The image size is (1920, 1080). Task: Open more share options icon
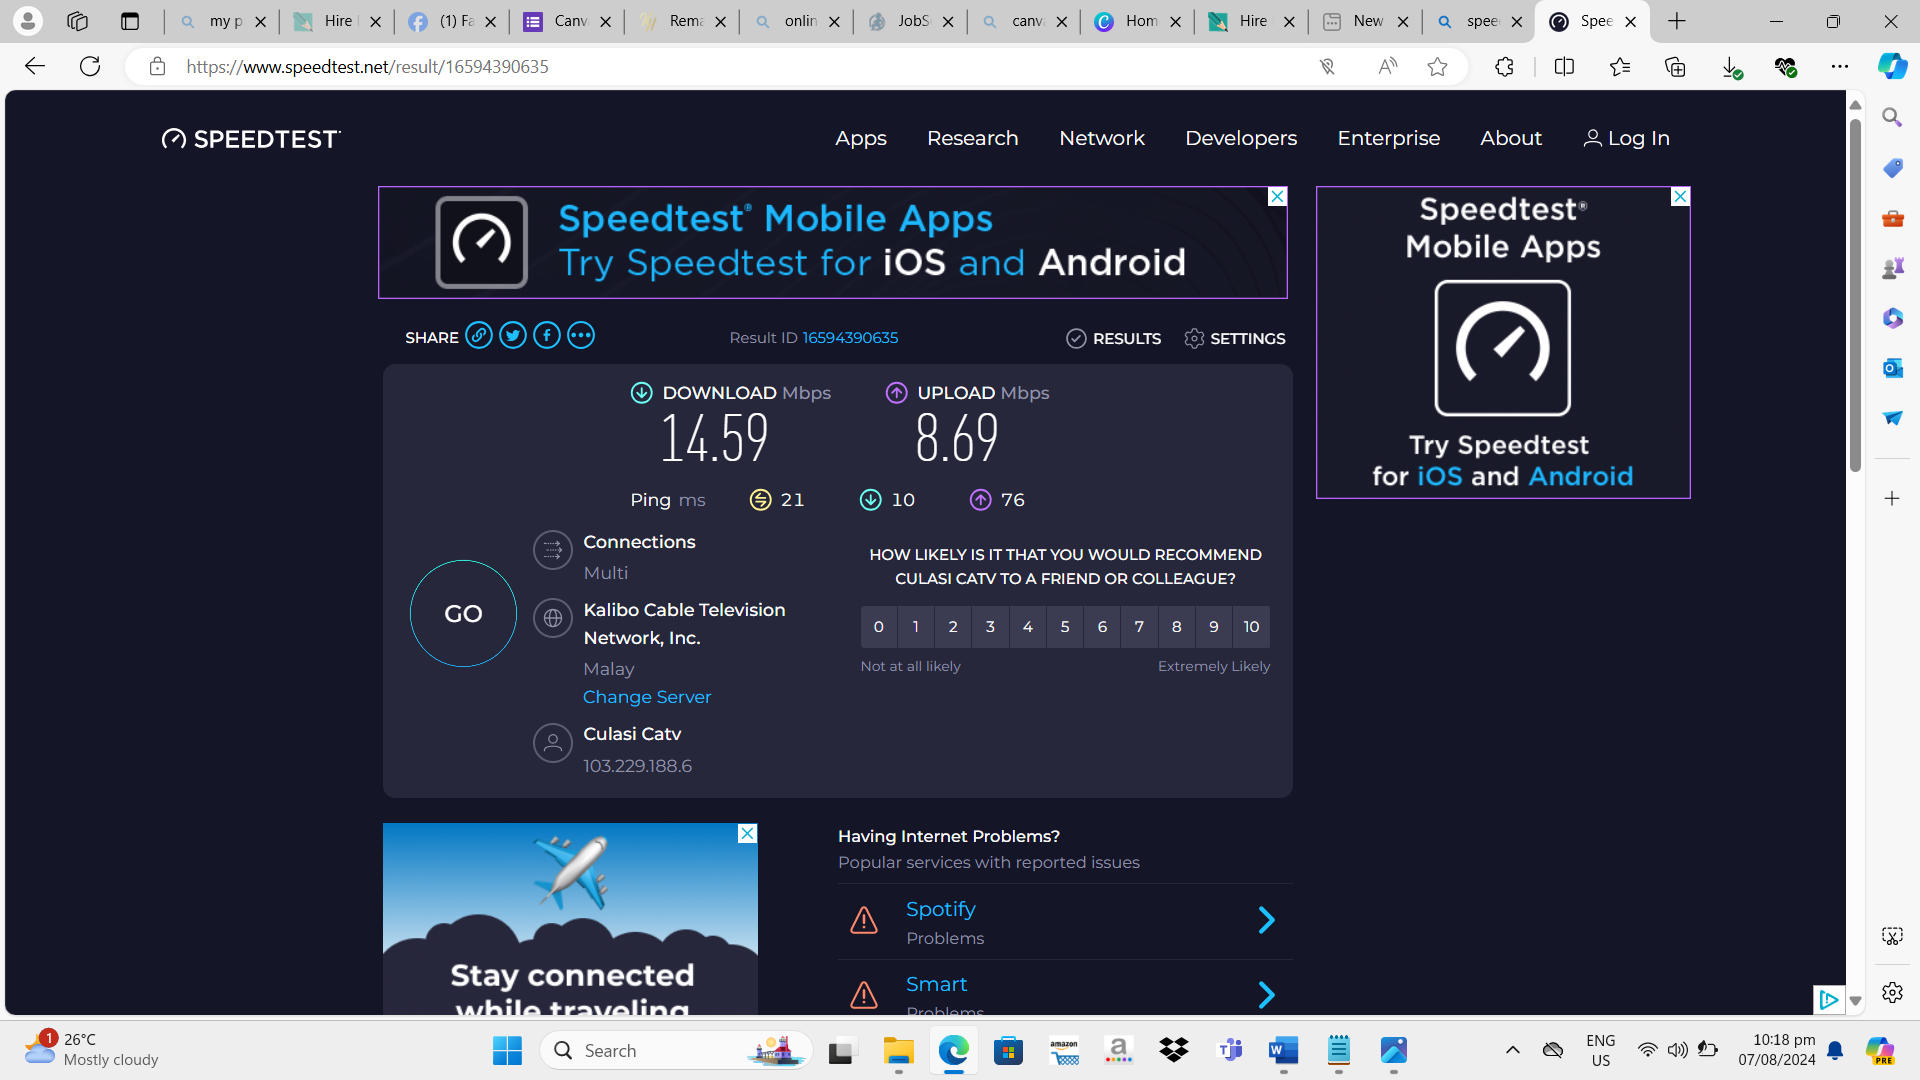[x=581, y=336]
